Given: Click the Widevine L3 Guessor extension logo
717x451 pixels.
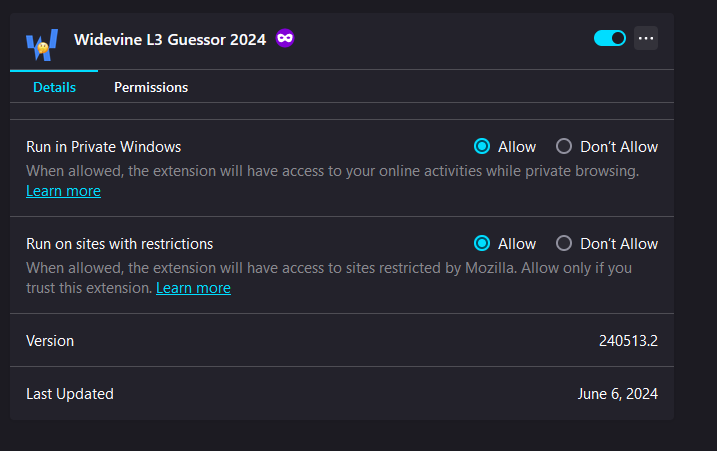Looking at the screenshot, I should click(42, 41).
